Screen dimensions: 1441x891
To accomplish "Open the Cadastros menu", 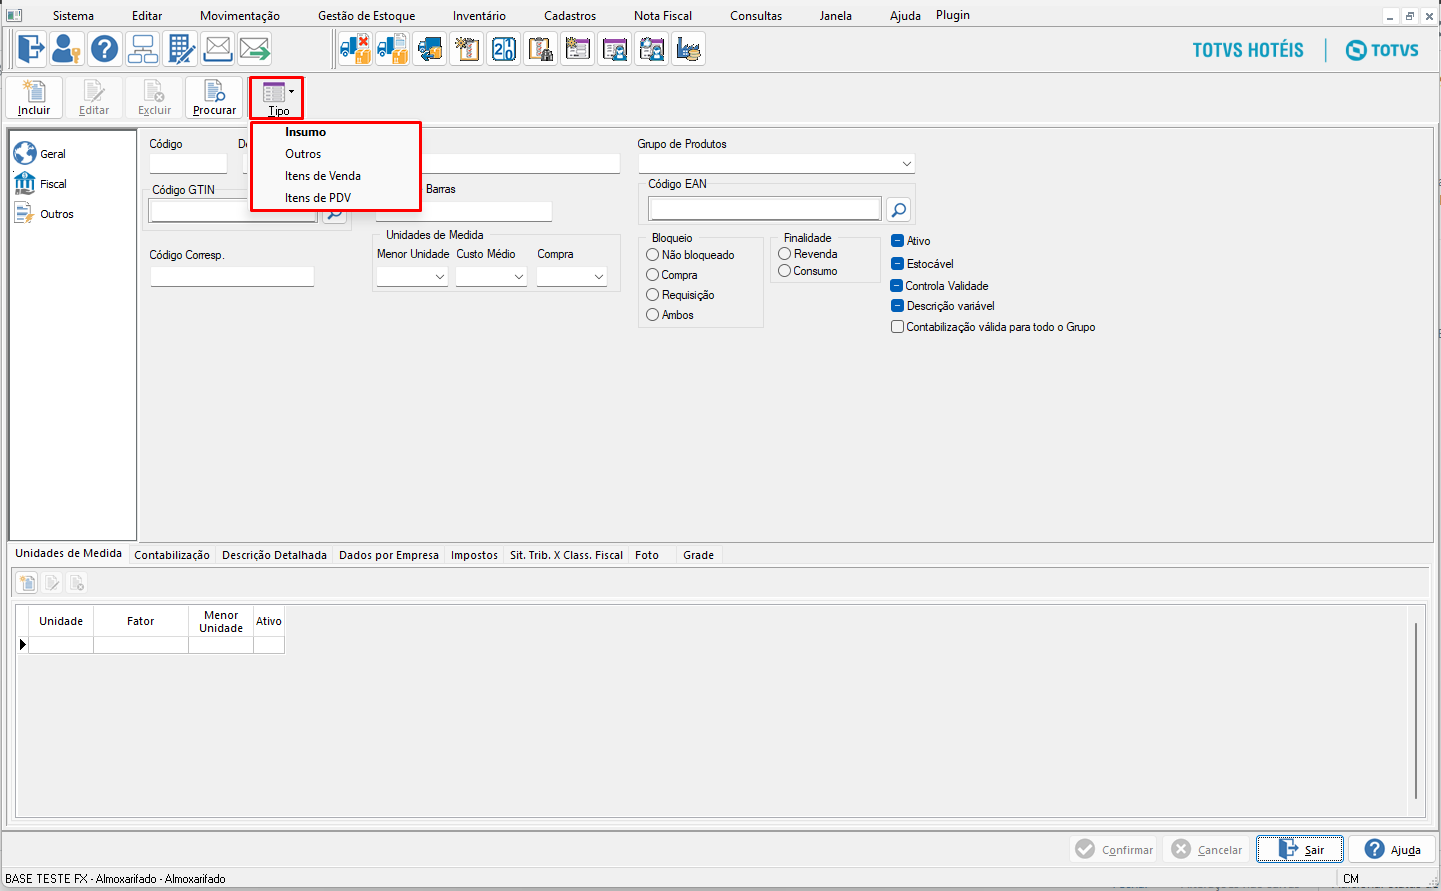I will pos(570,16).
